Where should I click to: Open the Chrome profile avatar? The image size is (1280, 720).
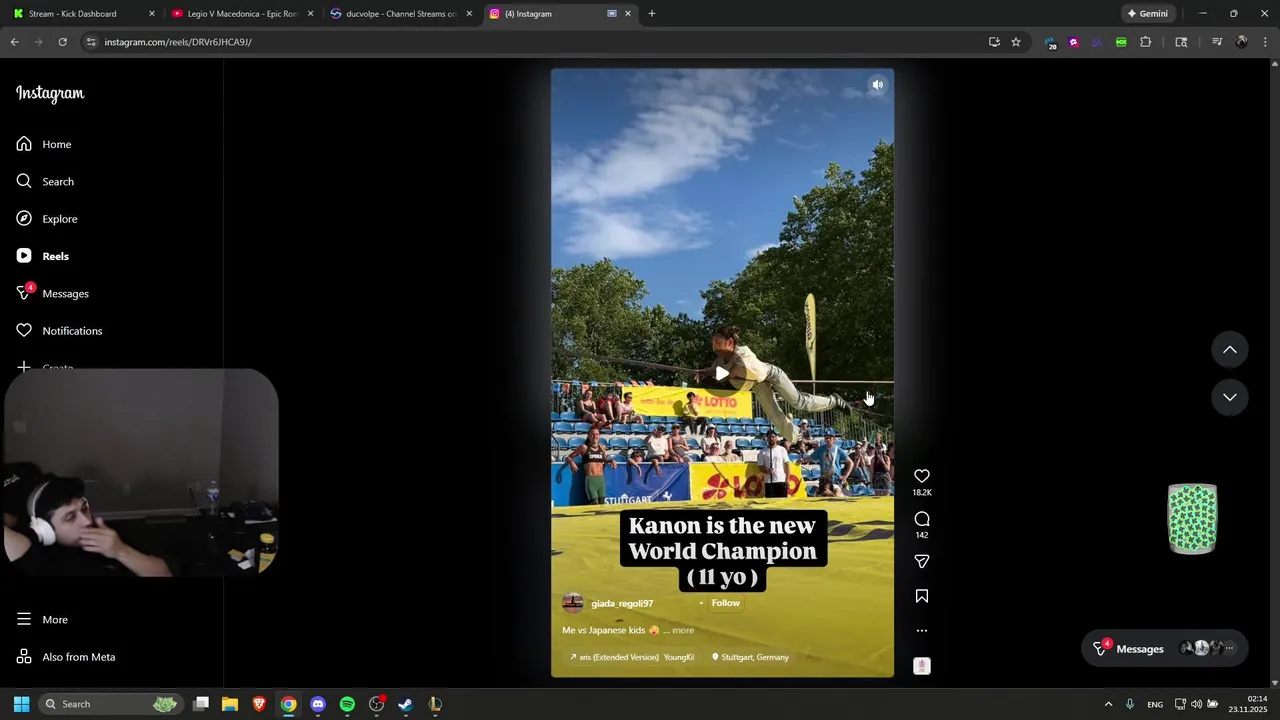[1241, 42]
